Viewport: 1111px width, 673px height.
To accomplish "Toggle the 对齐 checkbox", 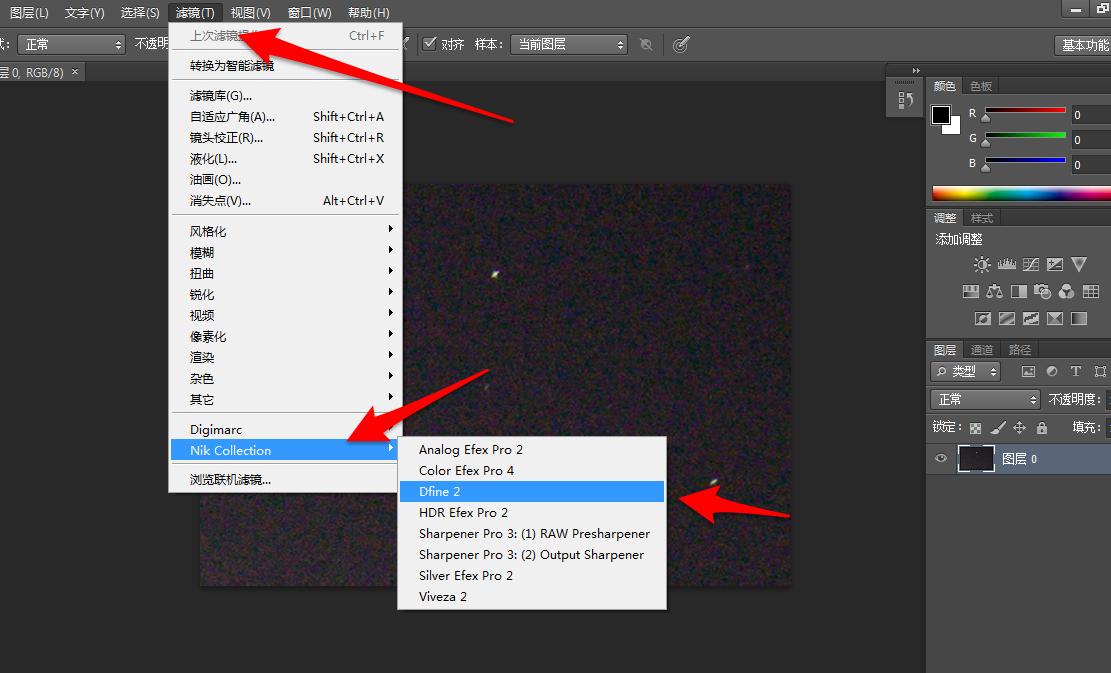I will click(x=429, y=44).
